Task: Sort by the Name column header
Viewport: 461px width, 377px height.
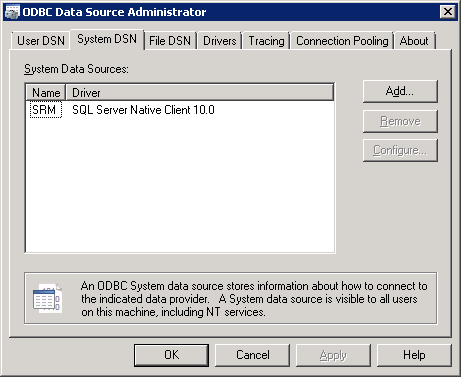Action: click(x=46, y=92)
